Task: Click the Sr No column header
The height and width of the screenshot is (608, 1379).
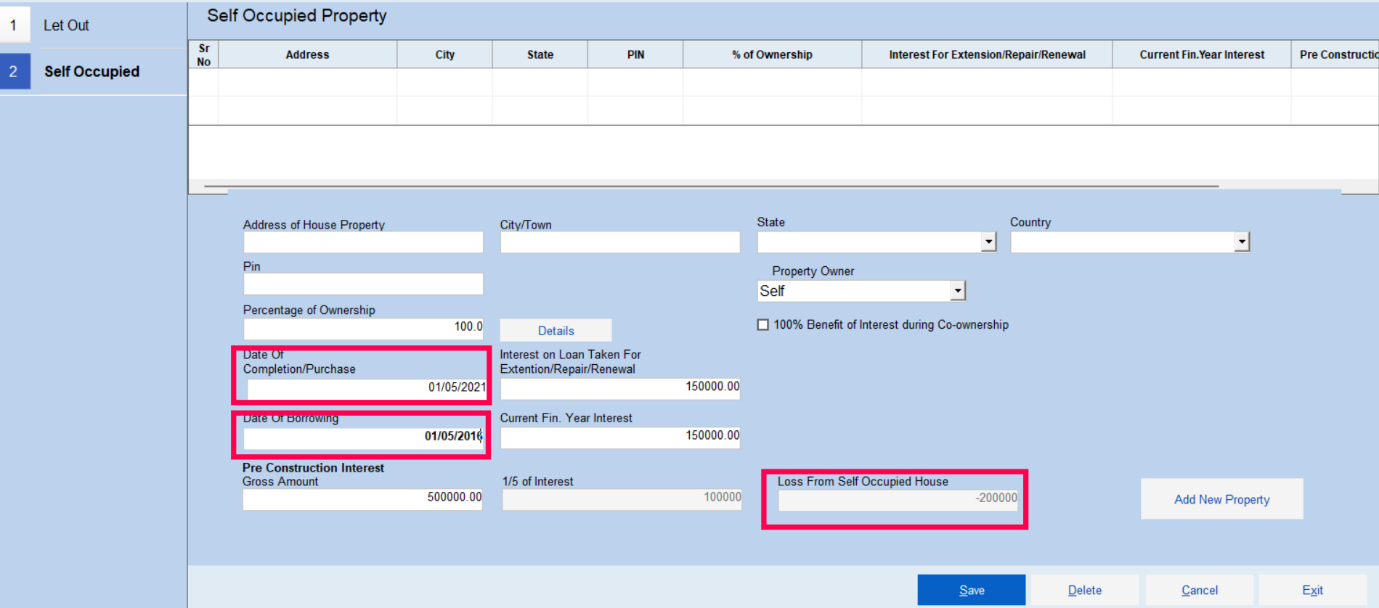Action: [204, 55]
